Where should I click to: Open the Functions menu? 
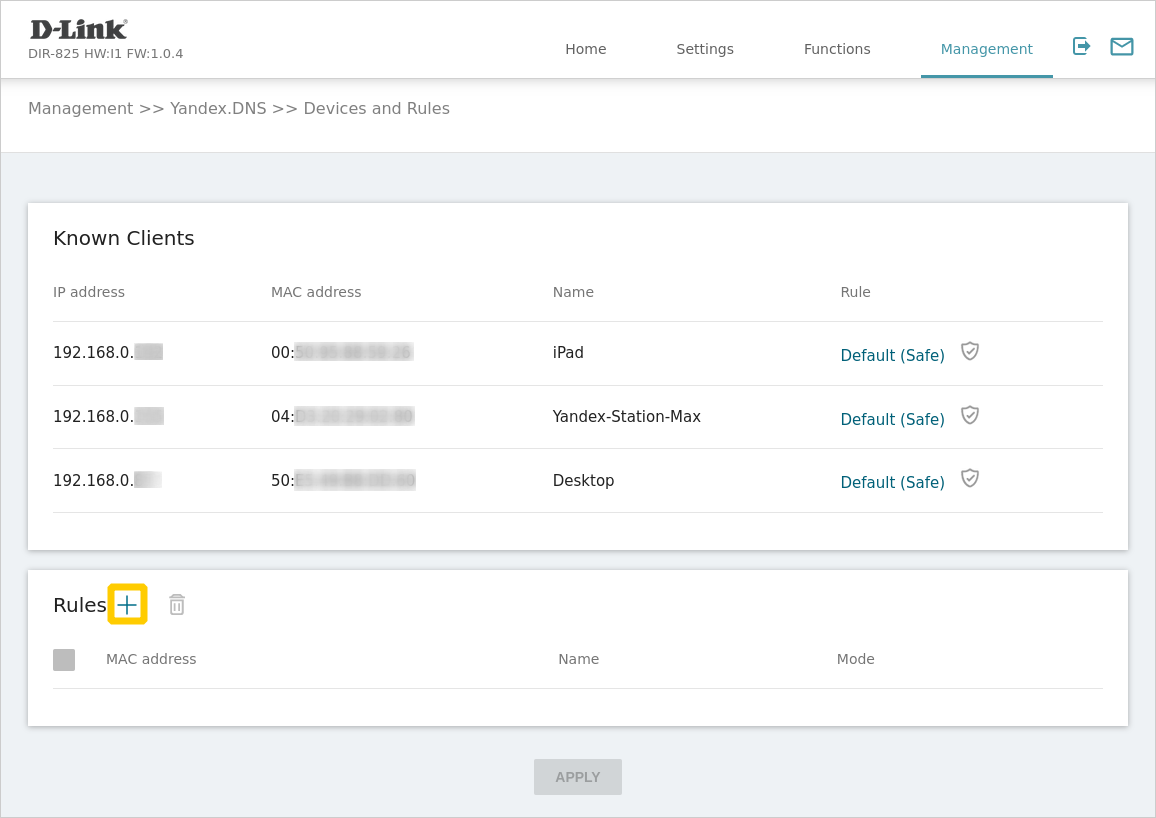[x=837, y=49]
